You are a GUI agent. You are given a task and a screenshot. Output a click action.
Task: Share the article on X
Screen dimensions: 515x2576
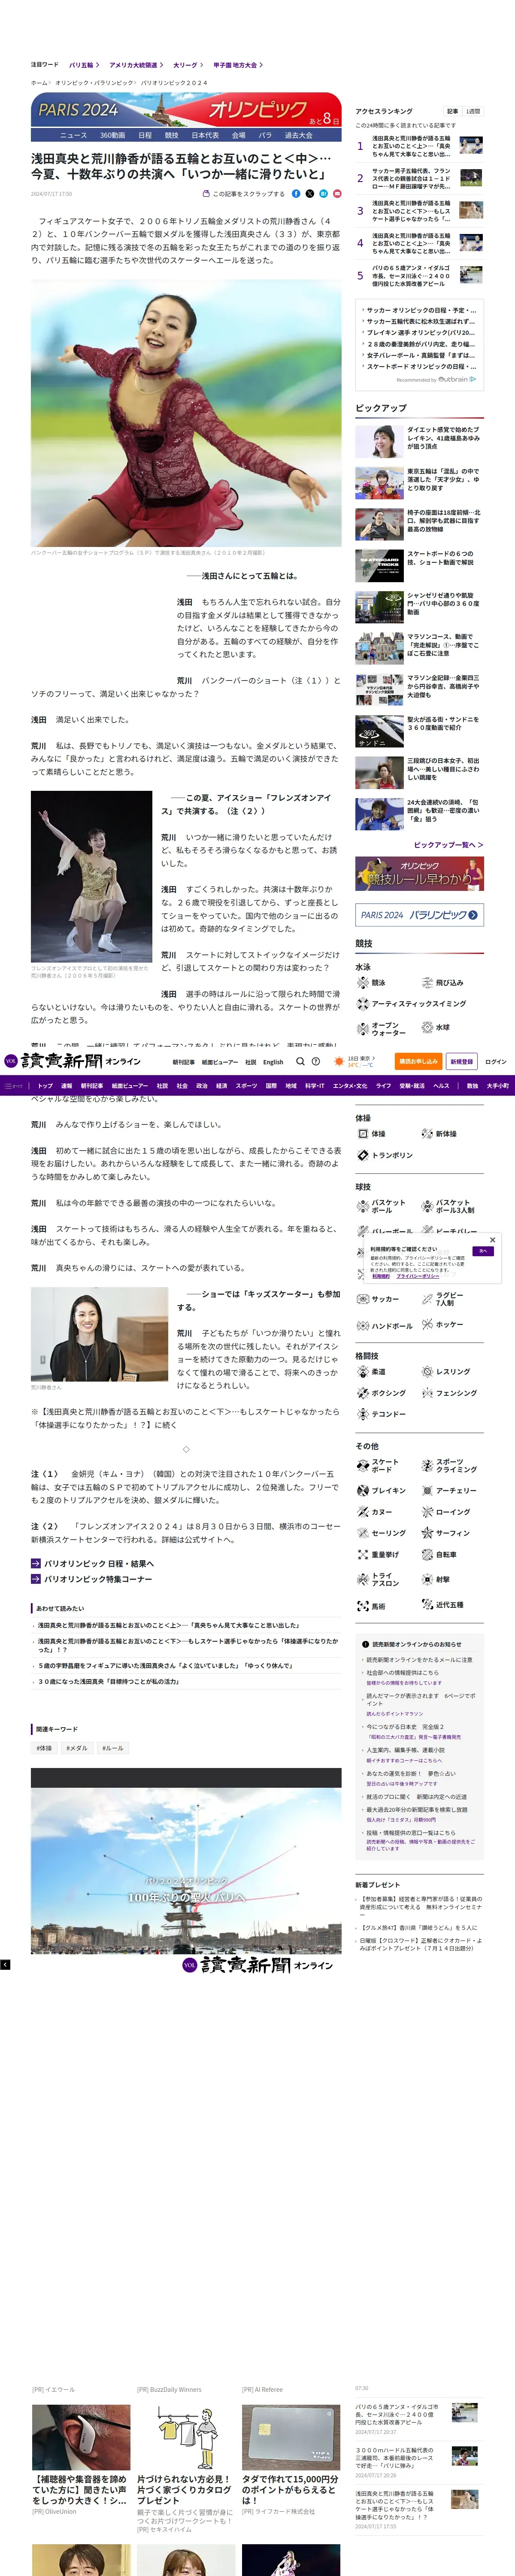(310, 194)
